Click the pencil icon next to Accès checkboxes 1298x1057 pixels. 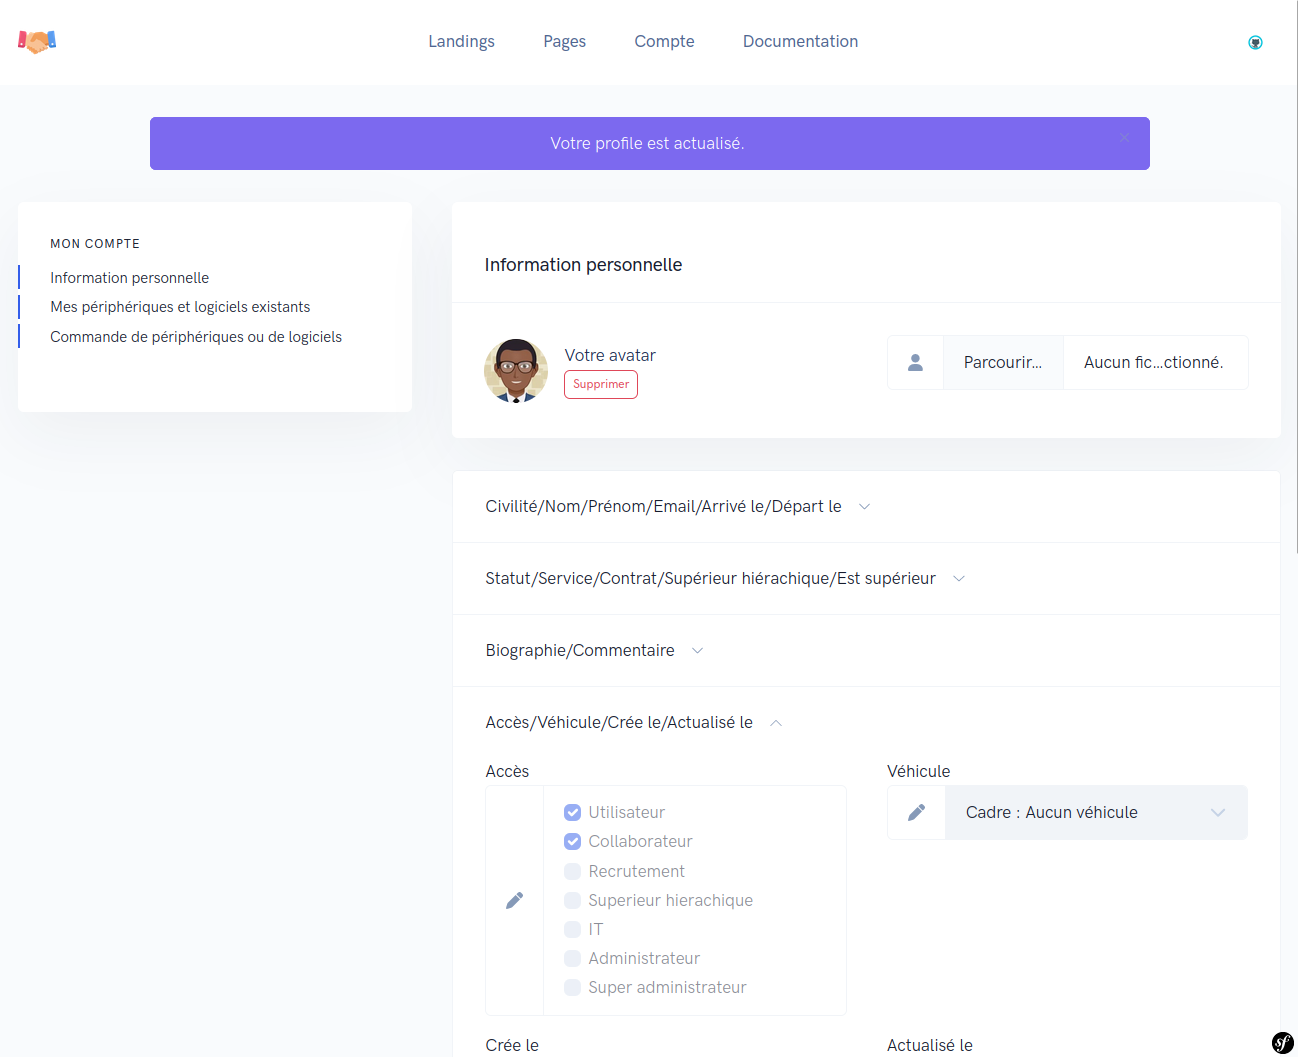[x=515, y=900]
